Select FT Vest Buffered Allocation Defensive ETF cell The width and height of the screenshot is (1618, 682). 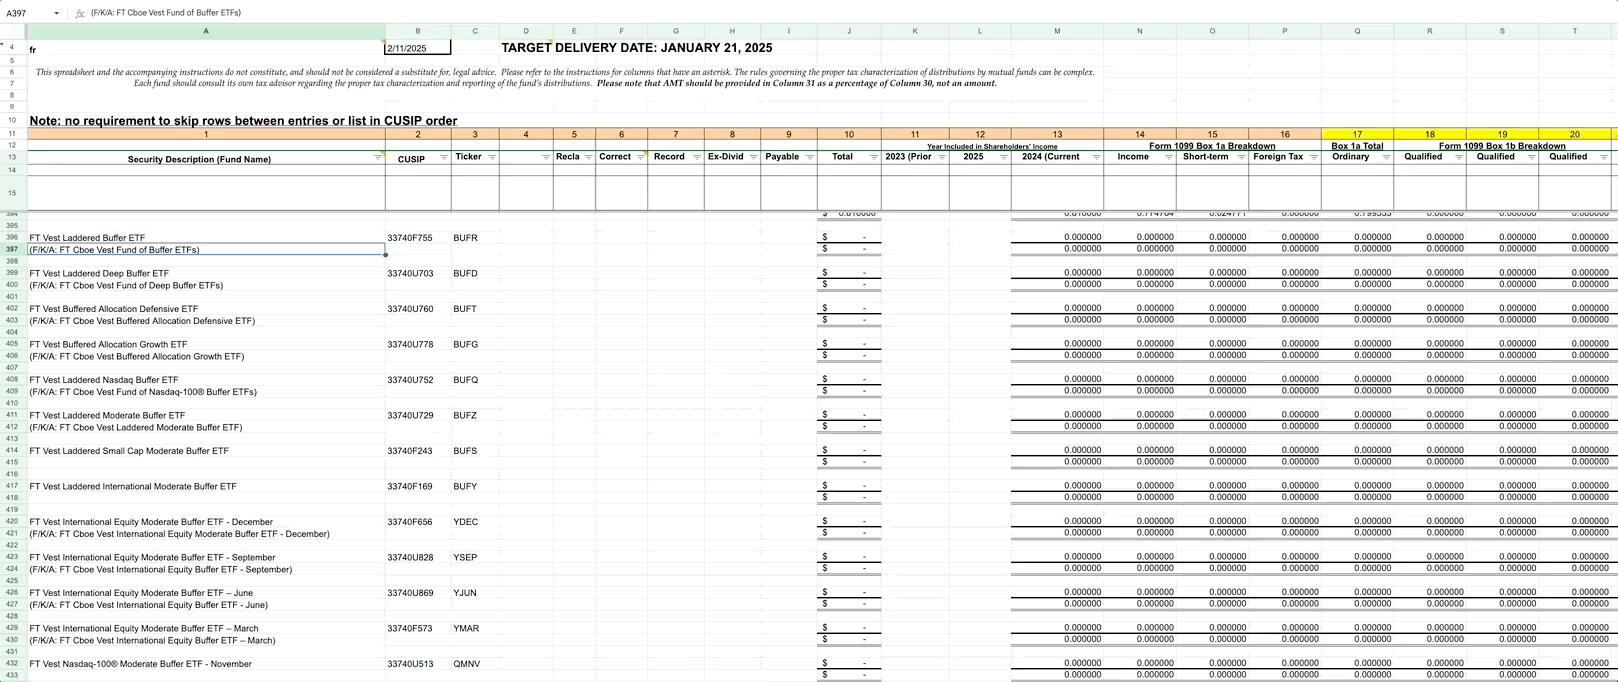click(x=206, y=309)
